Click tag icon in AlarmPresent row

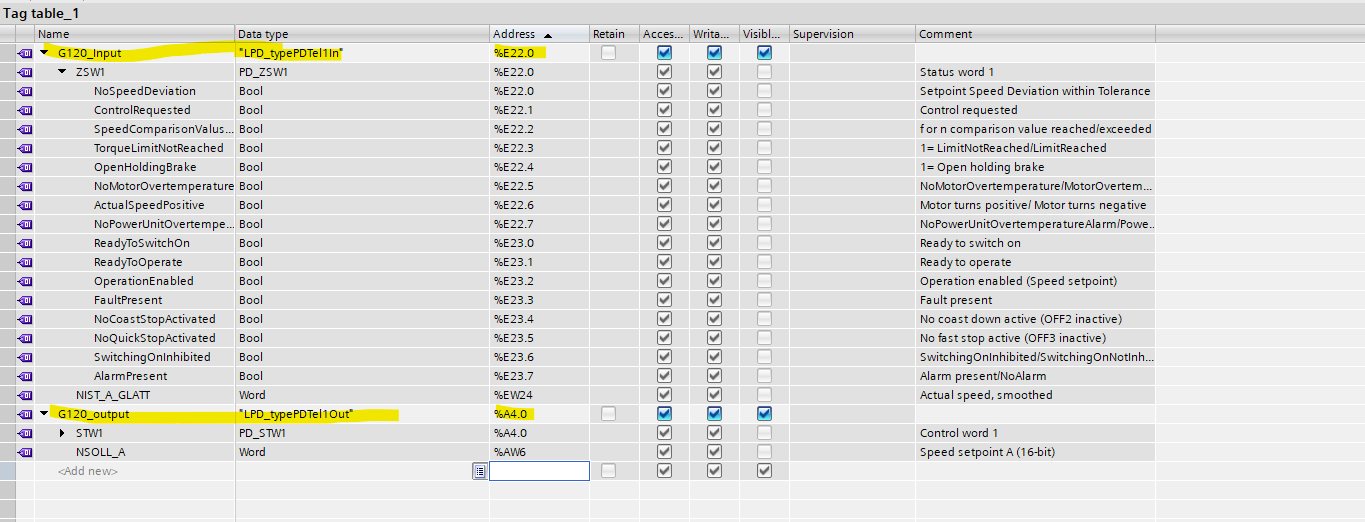25,376
